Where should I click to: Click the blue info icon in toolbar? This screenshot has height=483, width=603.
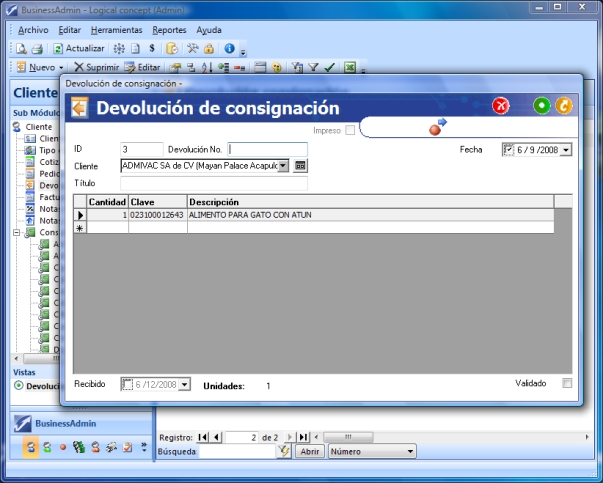[x=229, y=48]
